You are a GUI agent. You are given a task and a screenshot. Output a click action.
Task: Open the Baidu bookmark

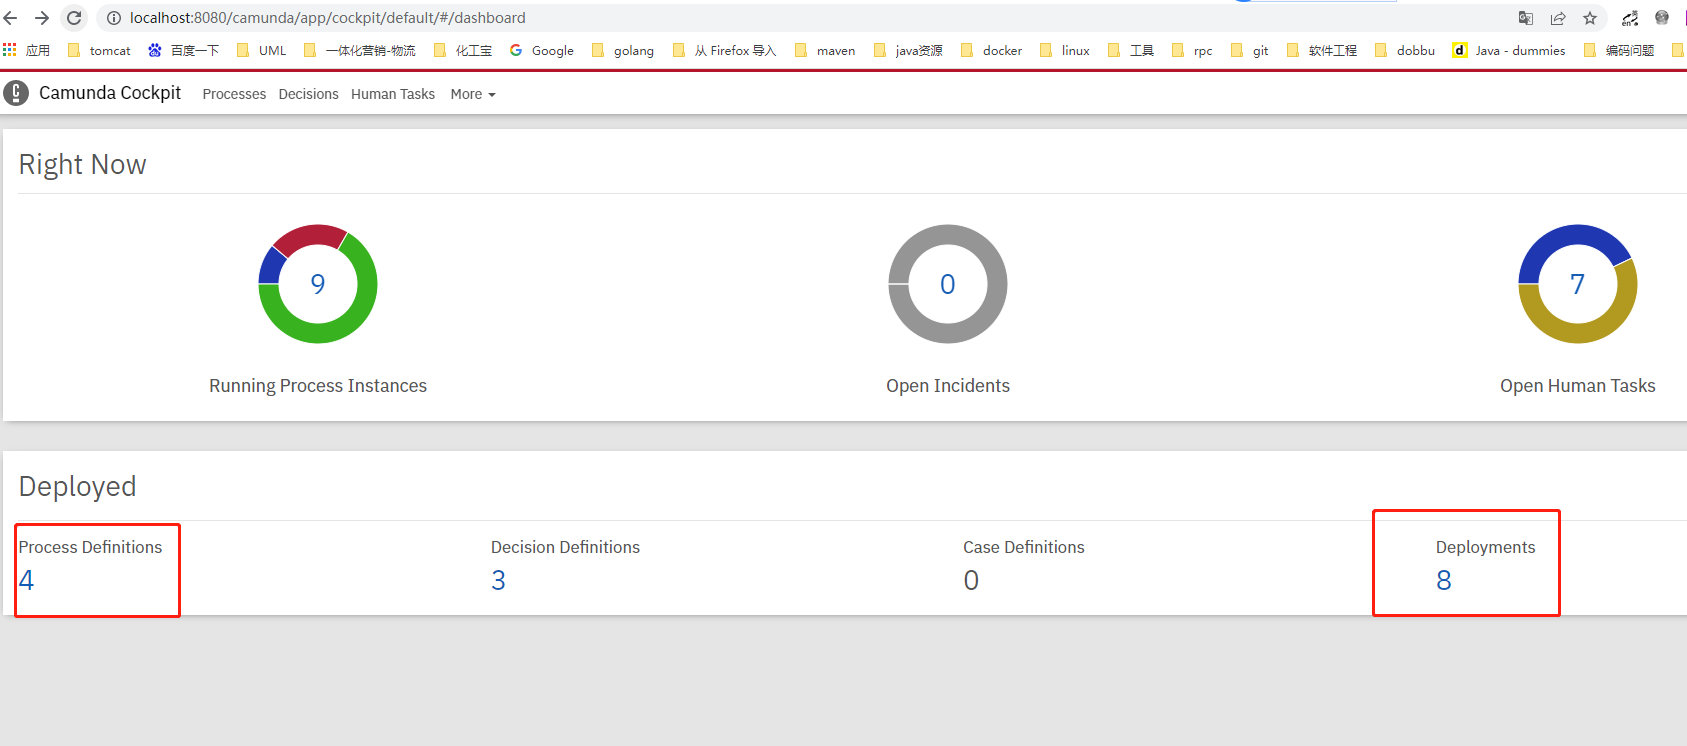(x=183, y=50)
